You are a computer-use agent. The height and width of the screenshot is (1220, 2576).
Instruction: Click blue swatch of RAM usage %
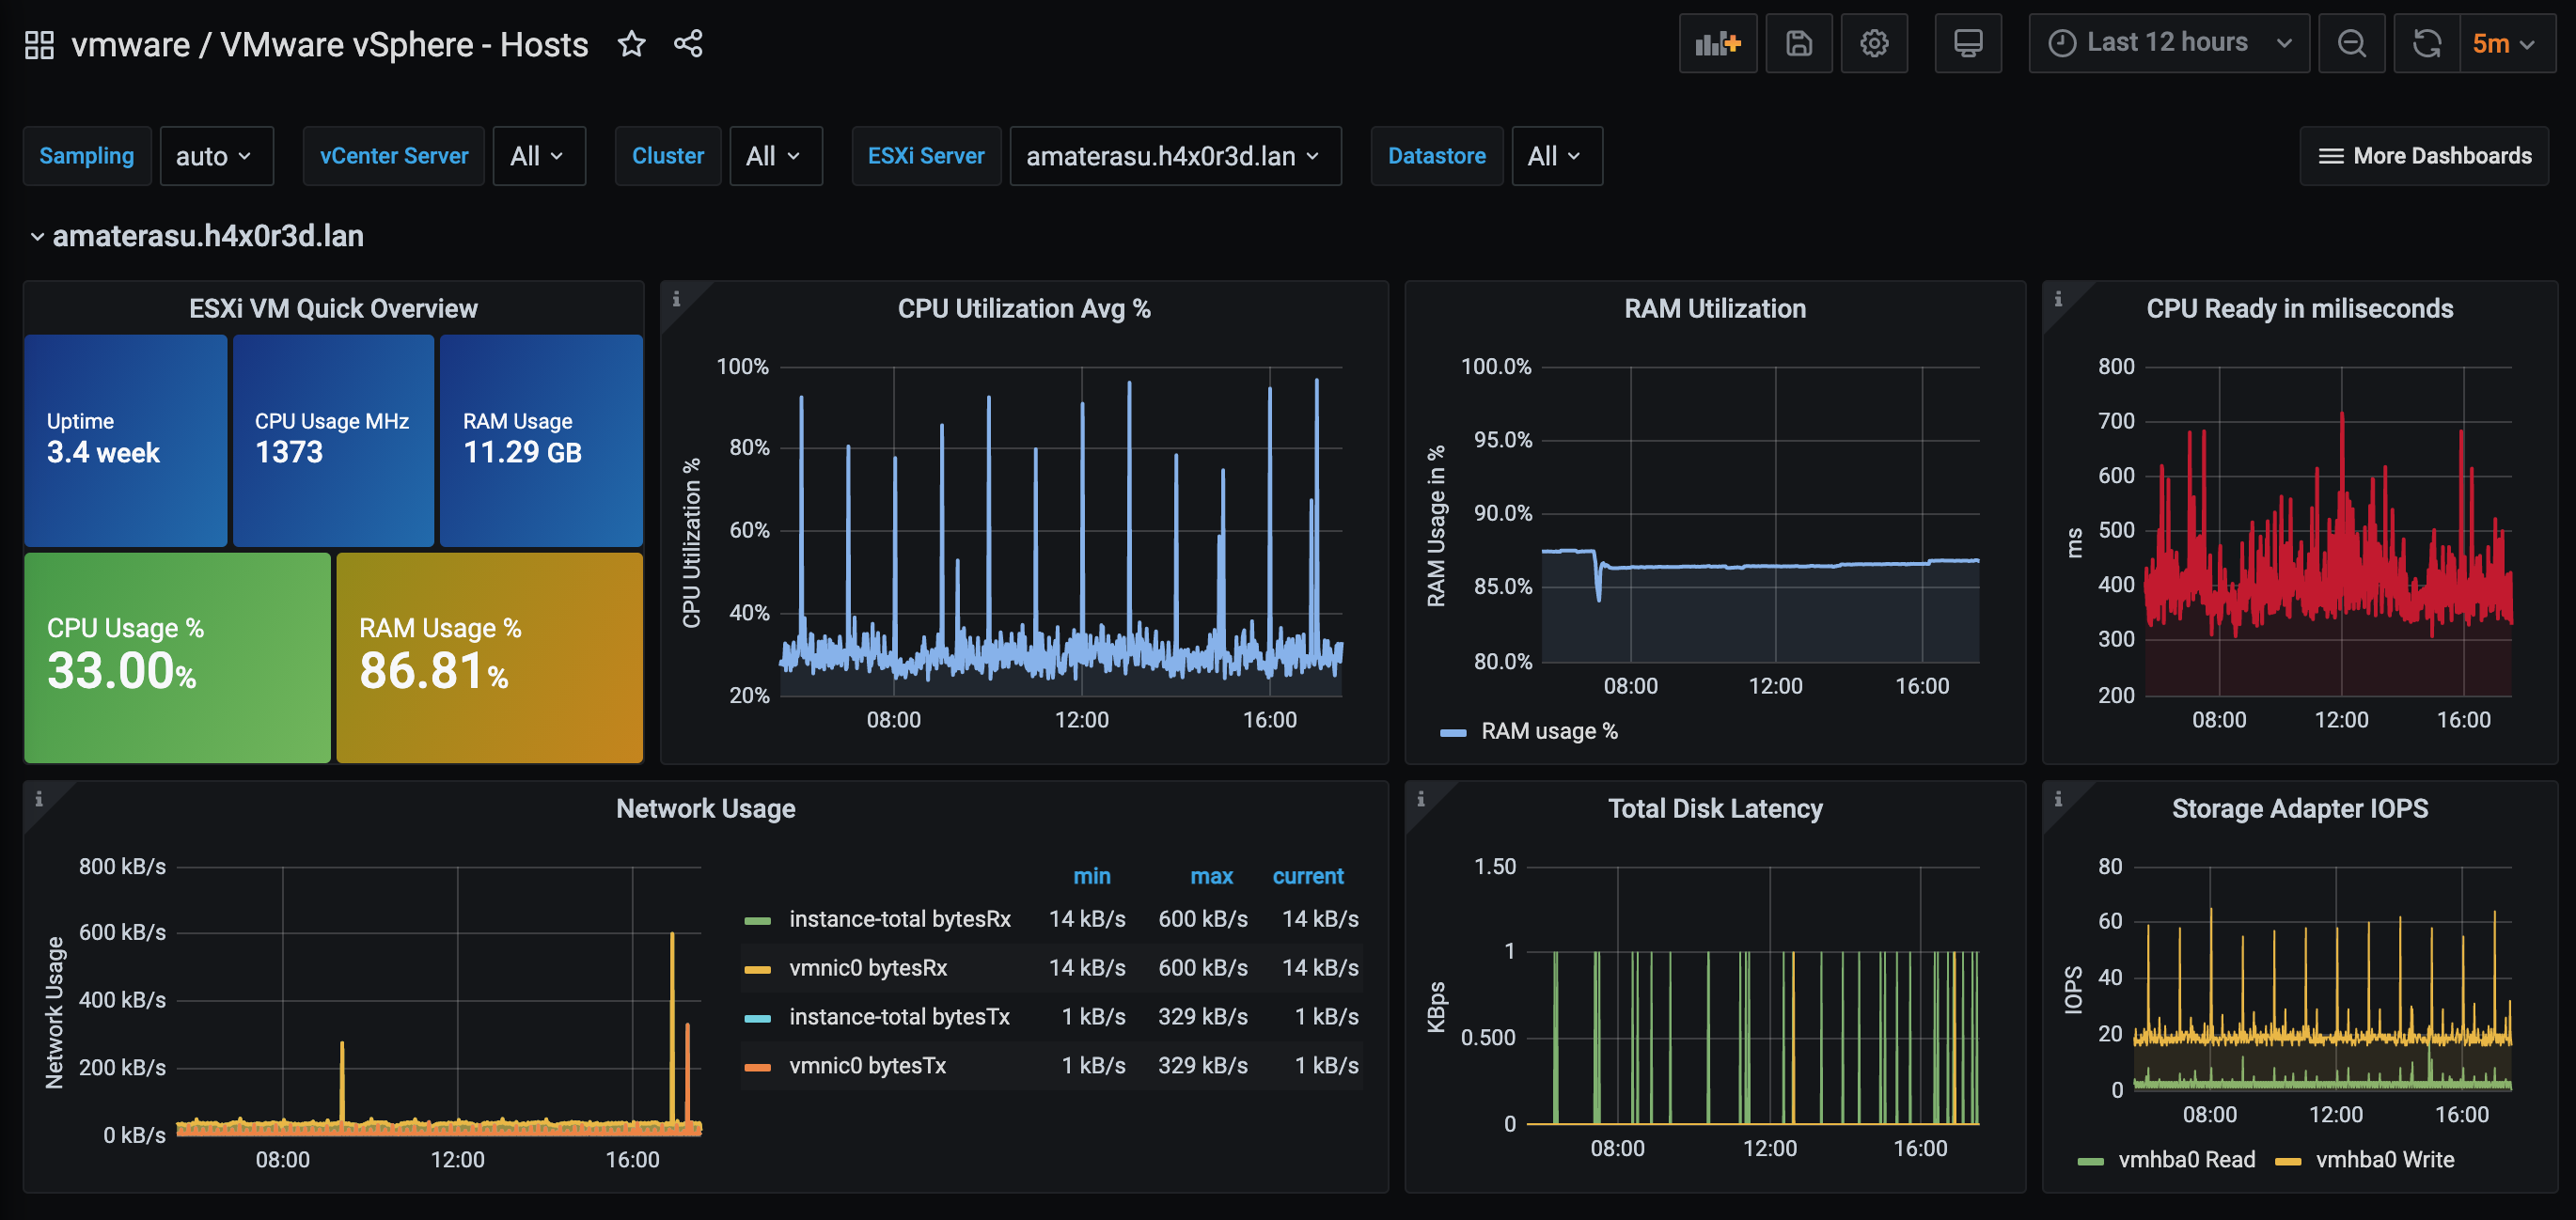[x=1453, y=733]
